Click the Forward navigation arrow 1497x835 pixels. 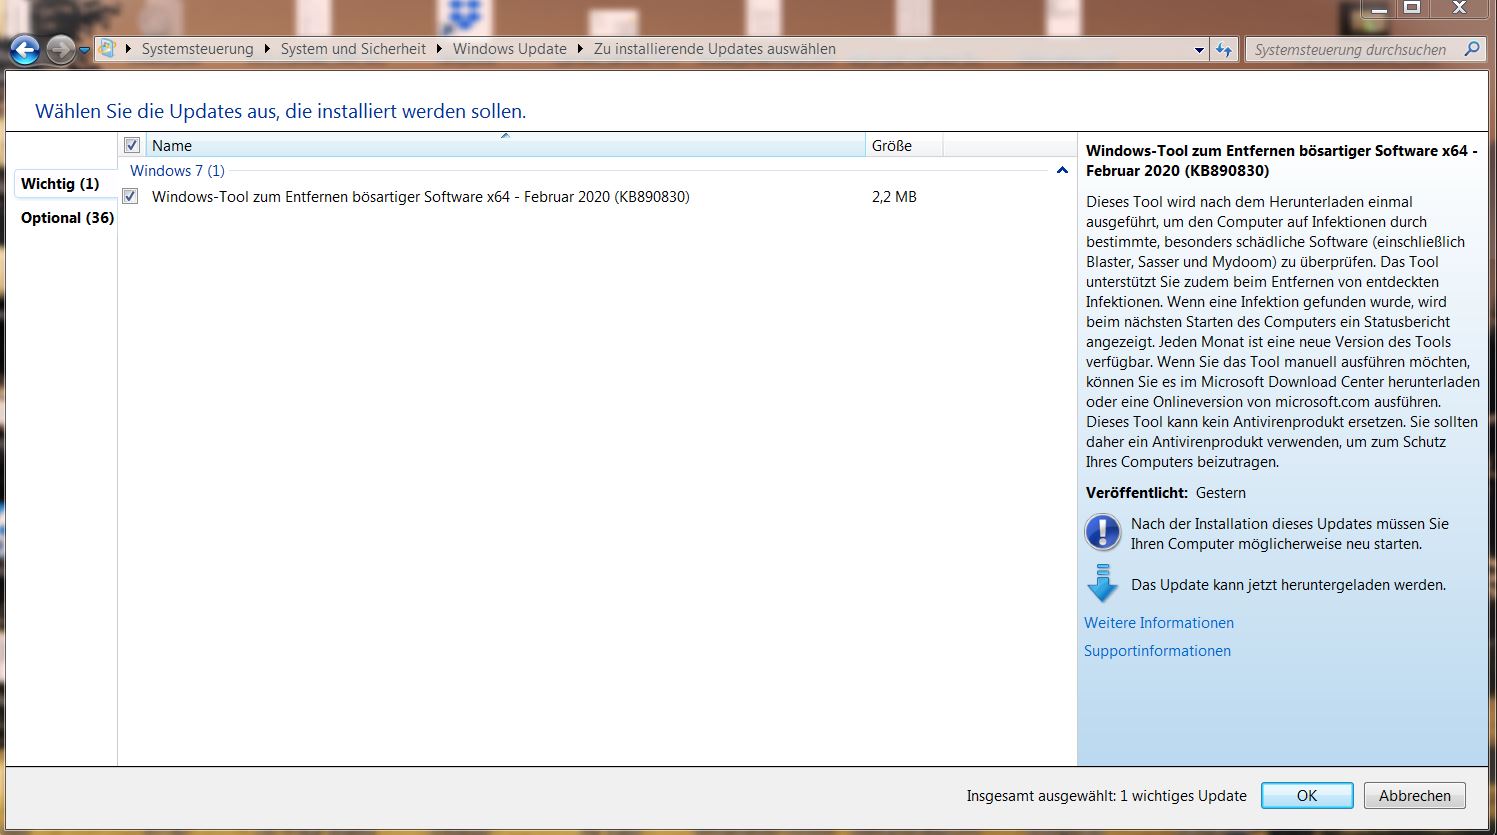point(60,49)
